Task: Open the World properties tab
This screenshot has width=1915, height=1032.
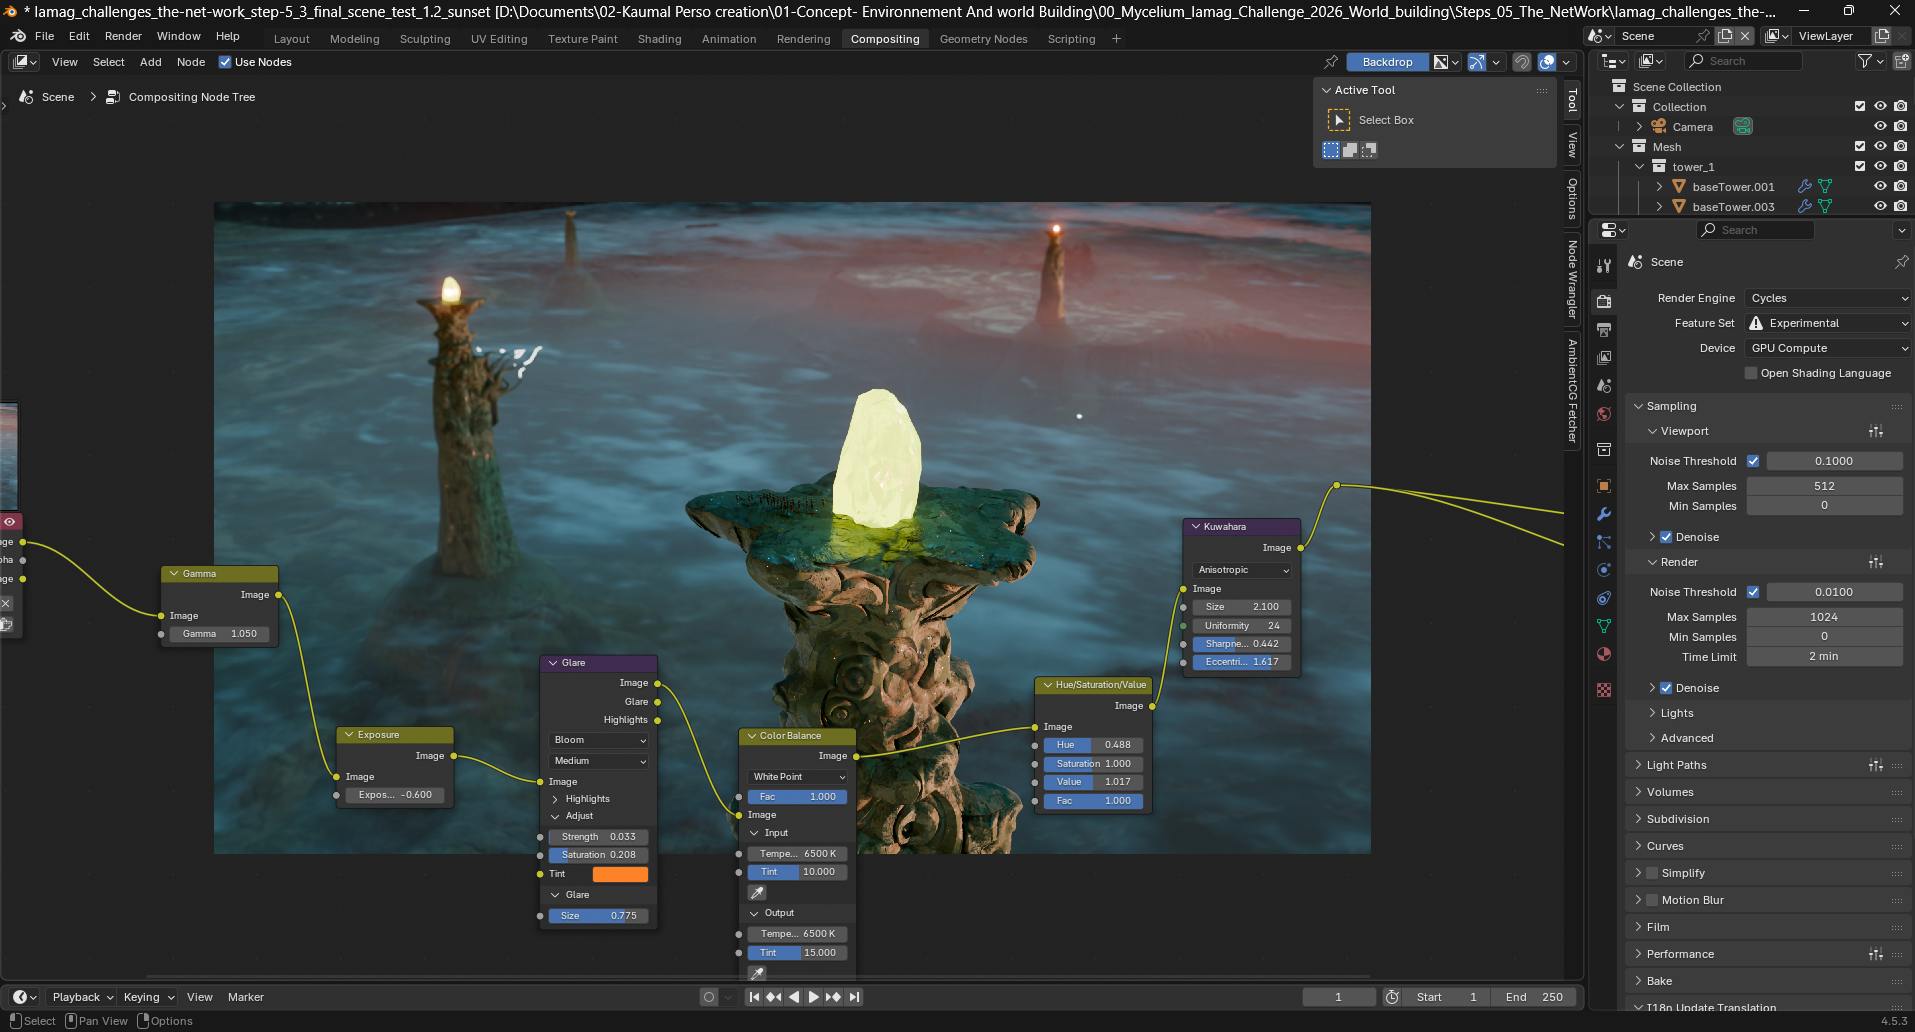Action: click(x=1604, y=414)
